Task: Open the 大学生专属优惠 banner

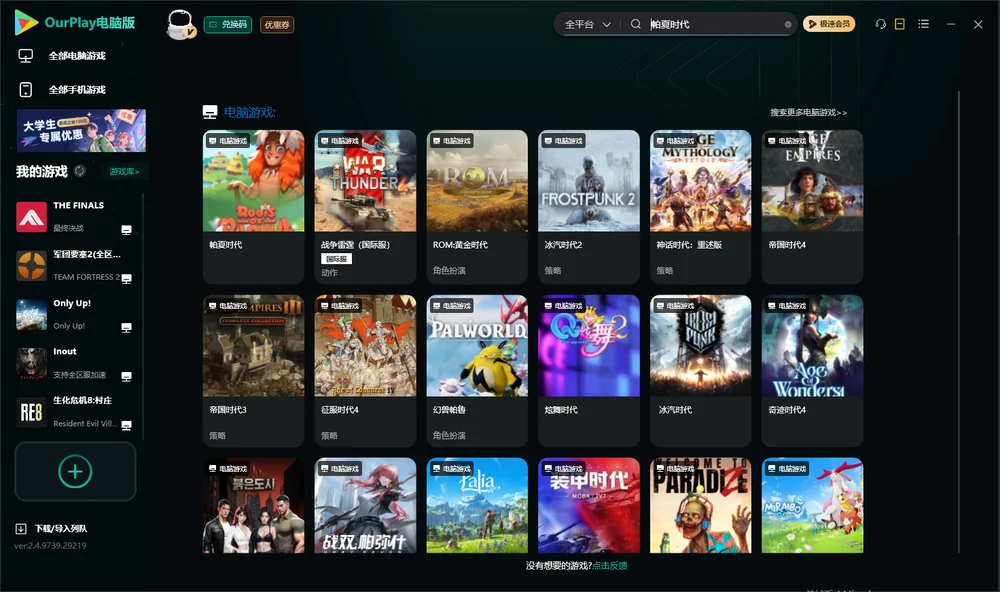Action: (x=82, y=130)
